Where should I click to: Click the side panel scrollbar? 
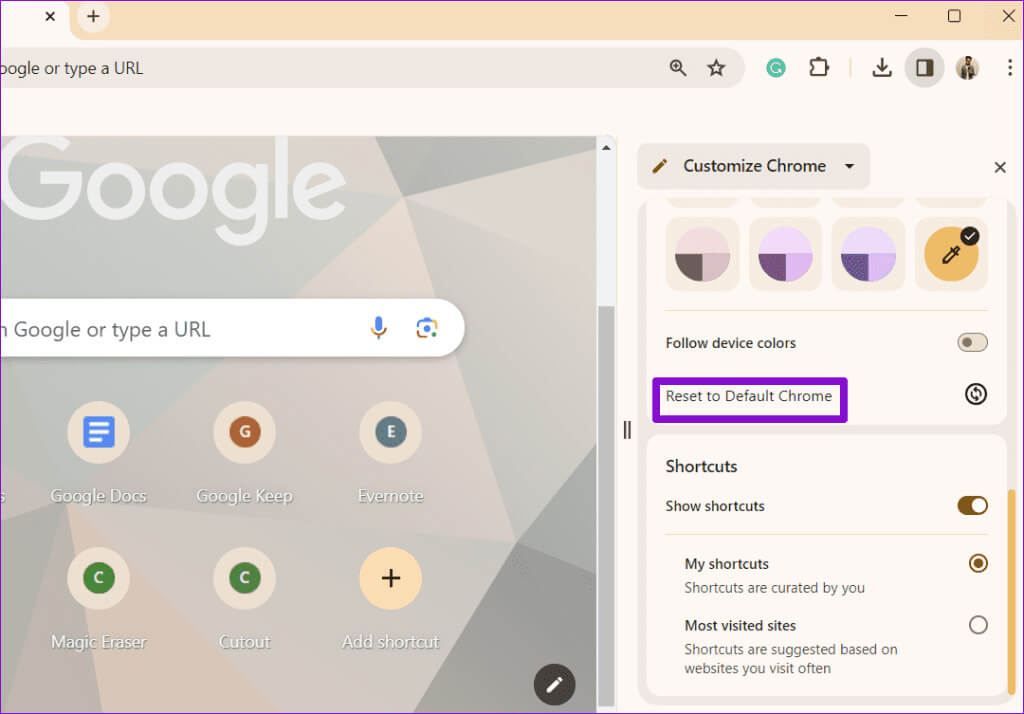coord(1012,591)
